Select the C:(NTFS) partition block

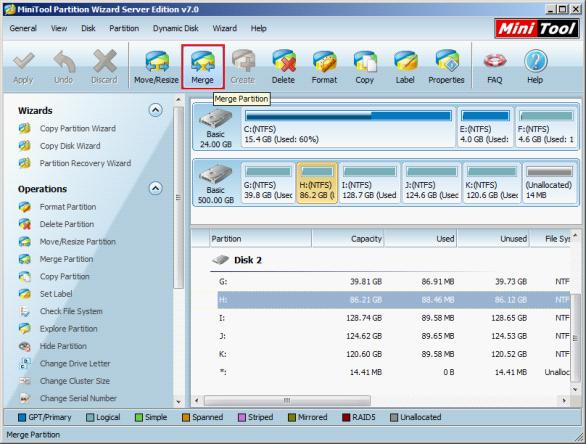click(348, 127)
